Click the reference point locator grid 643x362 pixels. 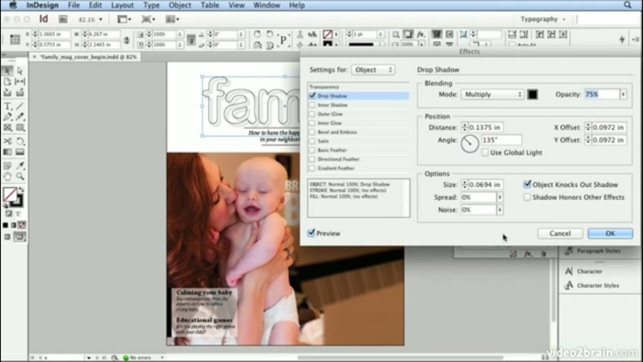15,39
